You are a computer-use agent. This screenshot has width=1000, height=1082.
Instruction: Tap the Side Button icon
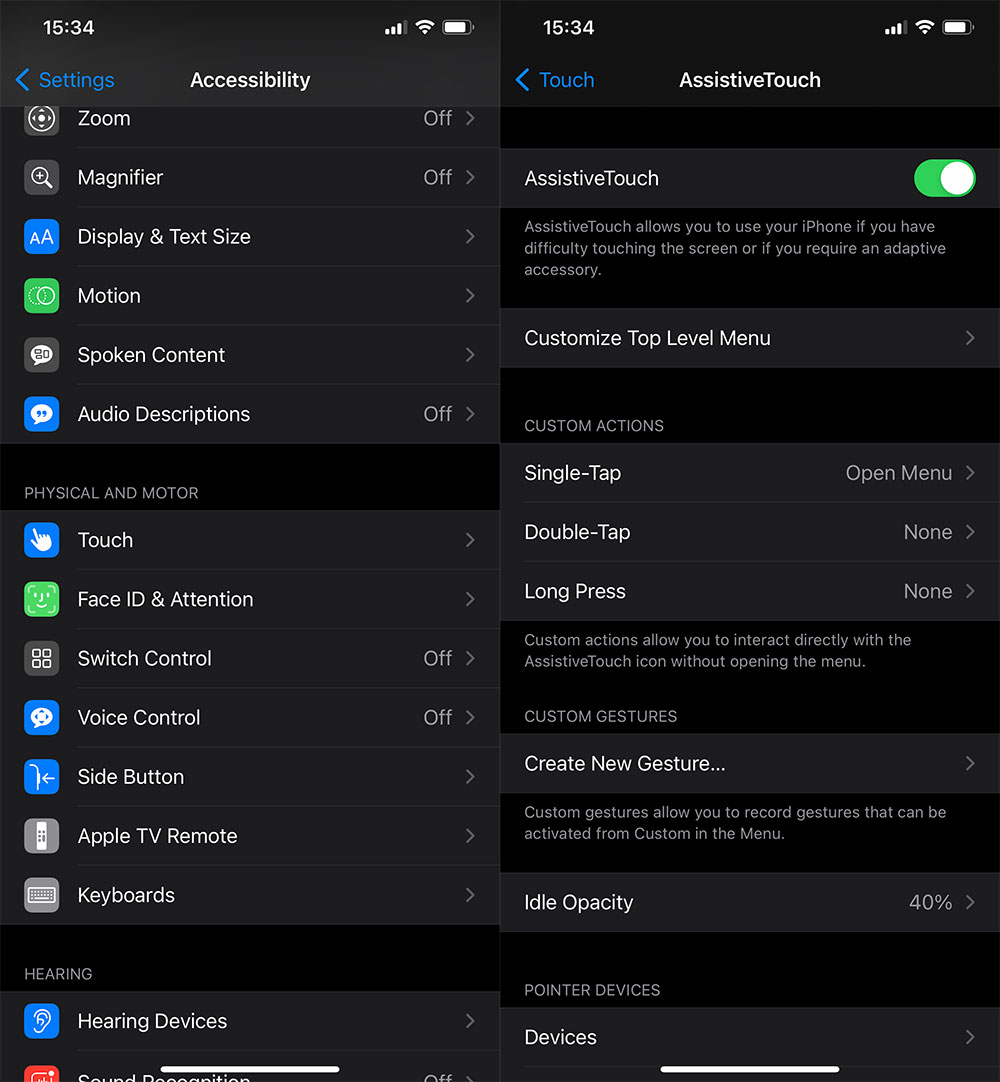41,777
